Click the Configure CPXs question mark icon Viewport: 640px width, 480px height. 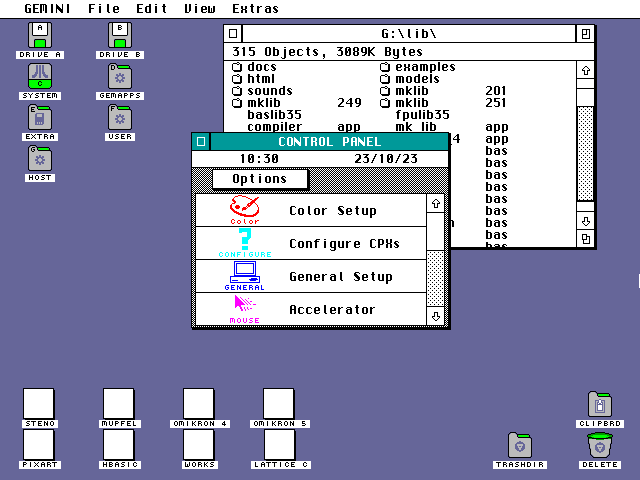click(245, 241)
